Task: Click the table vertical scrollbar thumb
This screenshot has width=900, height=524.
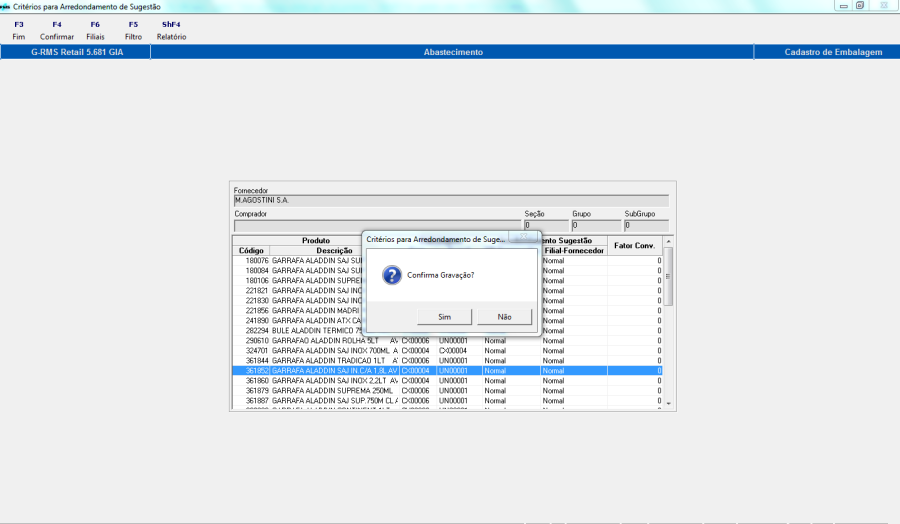Action: [668, 276]
